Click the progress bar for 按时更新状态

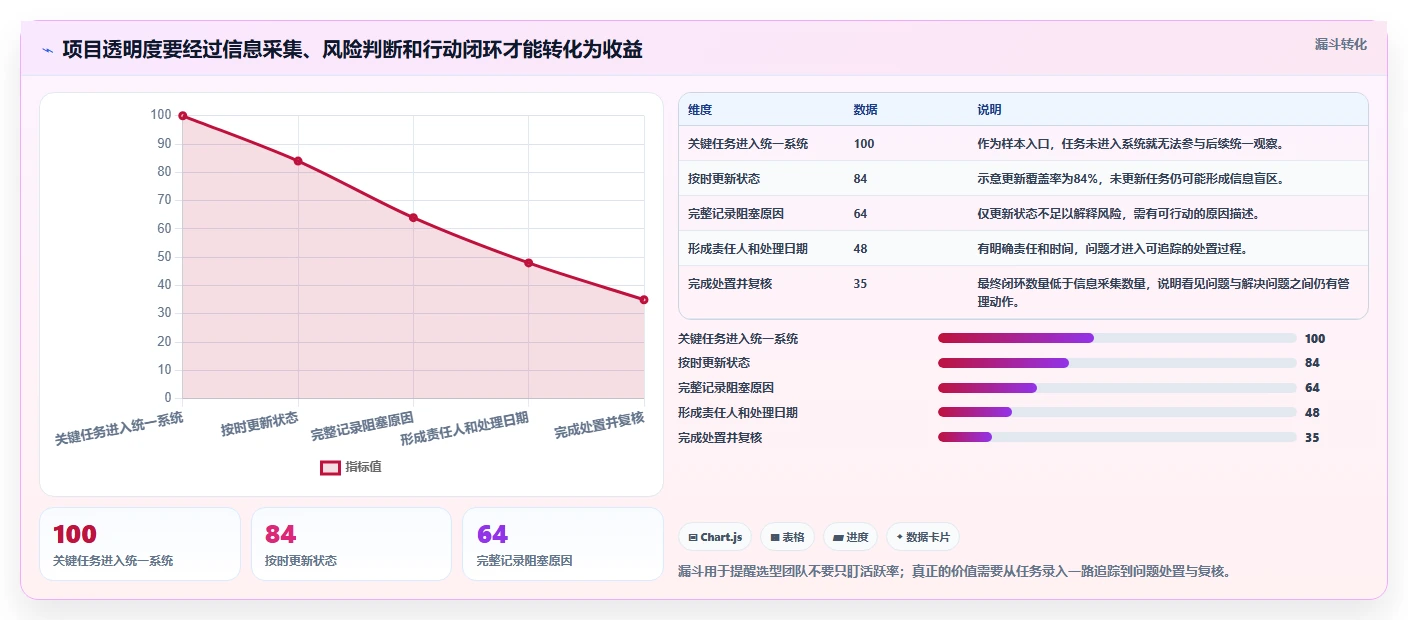click(x=1117, y=363)
